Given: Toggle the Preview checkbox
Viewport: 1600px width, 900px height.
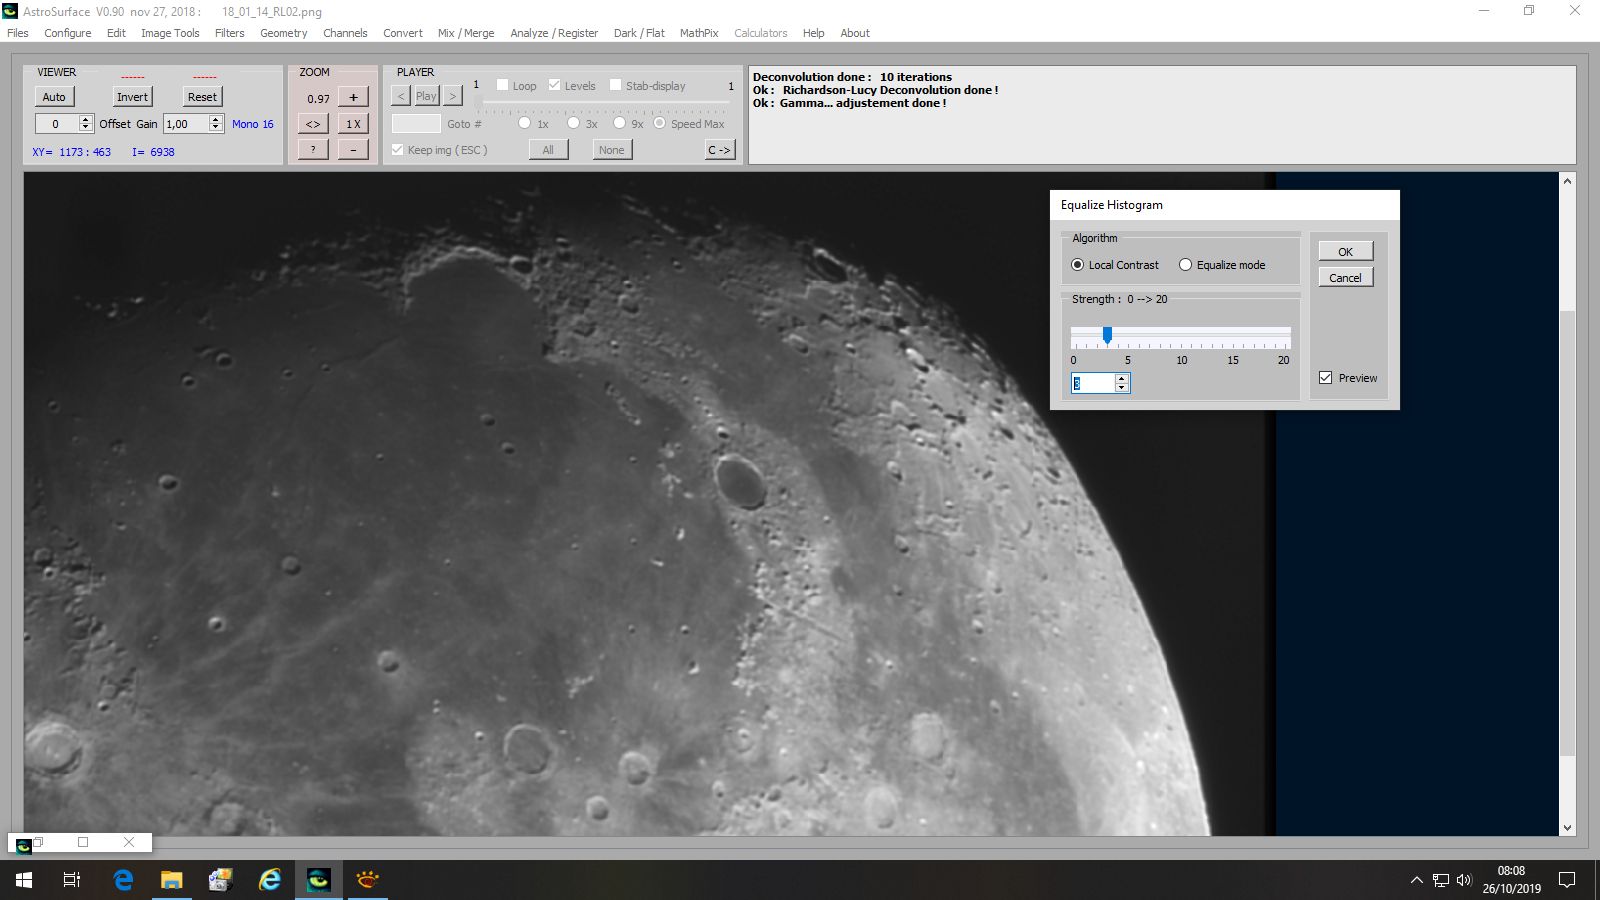Looking at the screenshot, I should coord(1325,378).
